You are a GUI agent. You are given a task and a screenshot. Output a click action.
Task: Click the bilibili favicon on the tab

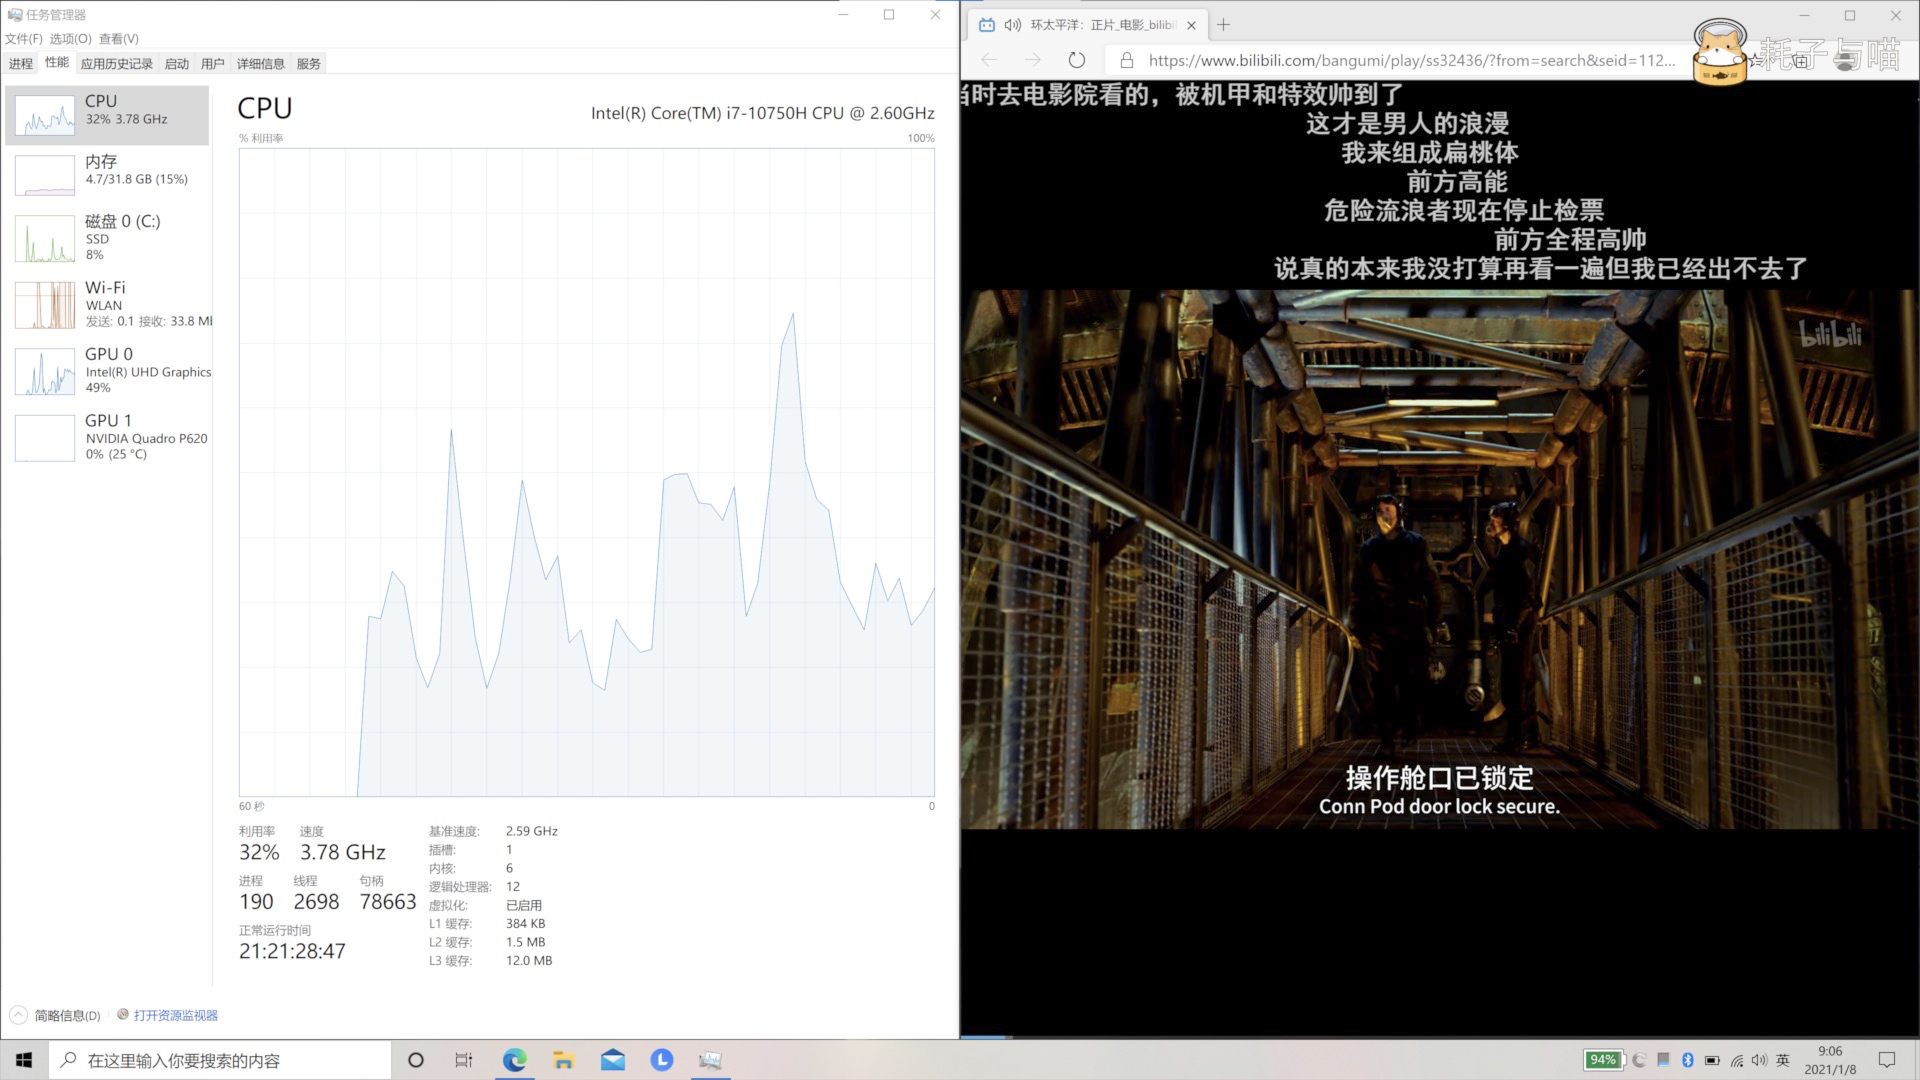tap(987, 25)
